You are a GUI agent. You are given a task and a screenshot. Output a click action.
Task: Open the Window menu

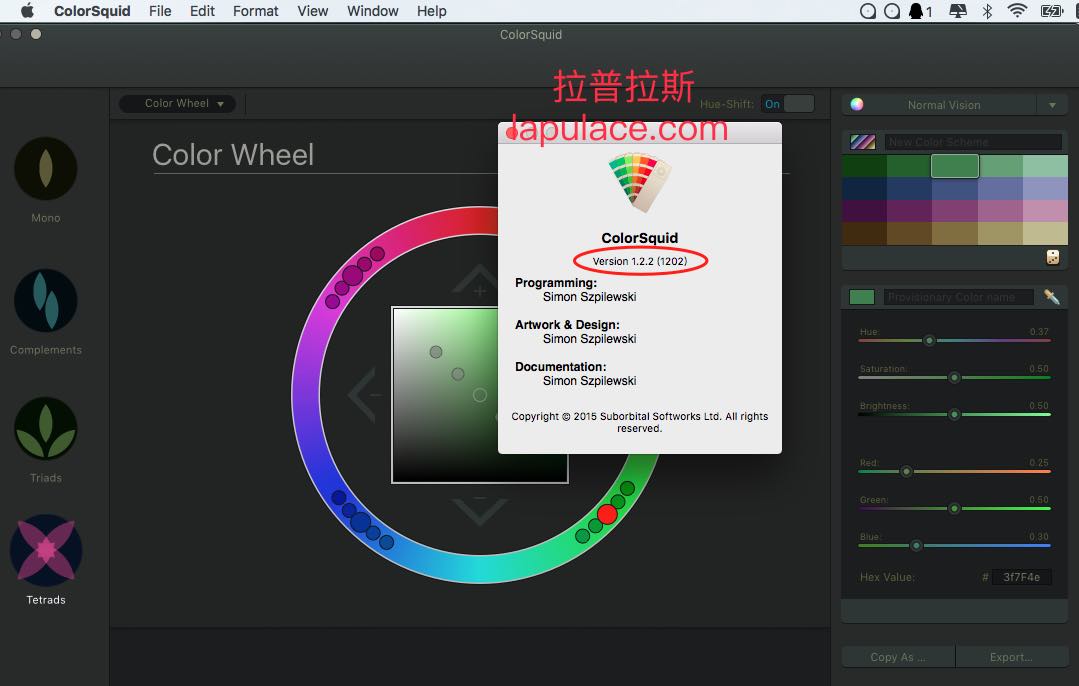[x=372, y=11]
